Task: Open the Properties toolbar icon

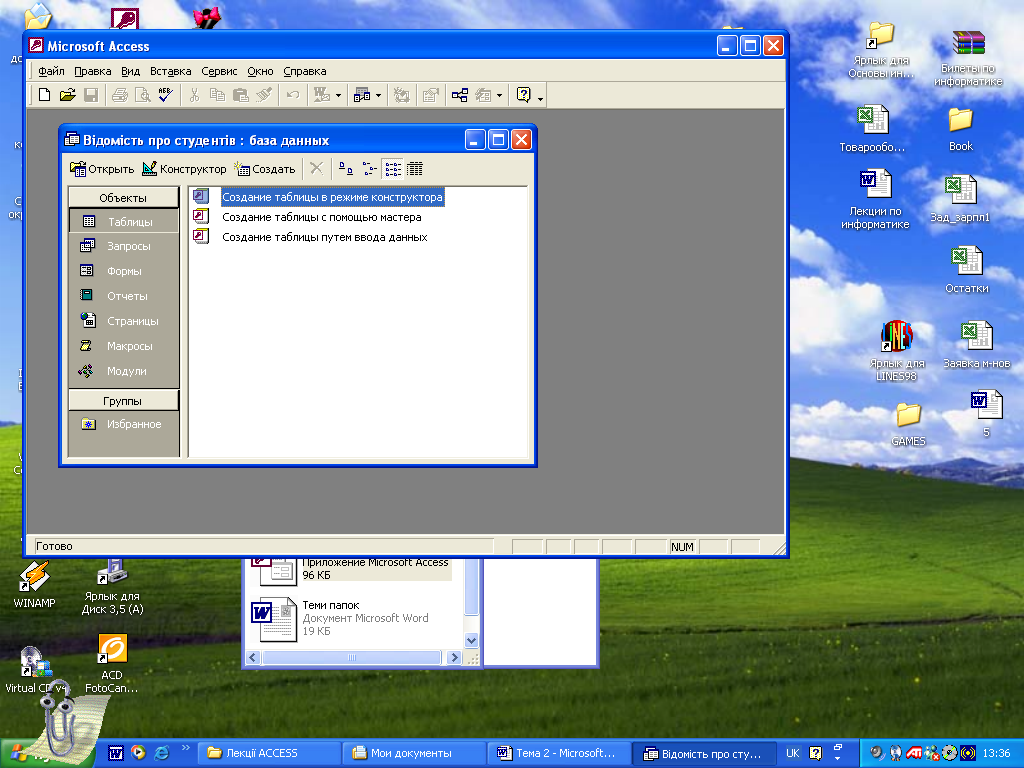Action: (x=430, y=95)
